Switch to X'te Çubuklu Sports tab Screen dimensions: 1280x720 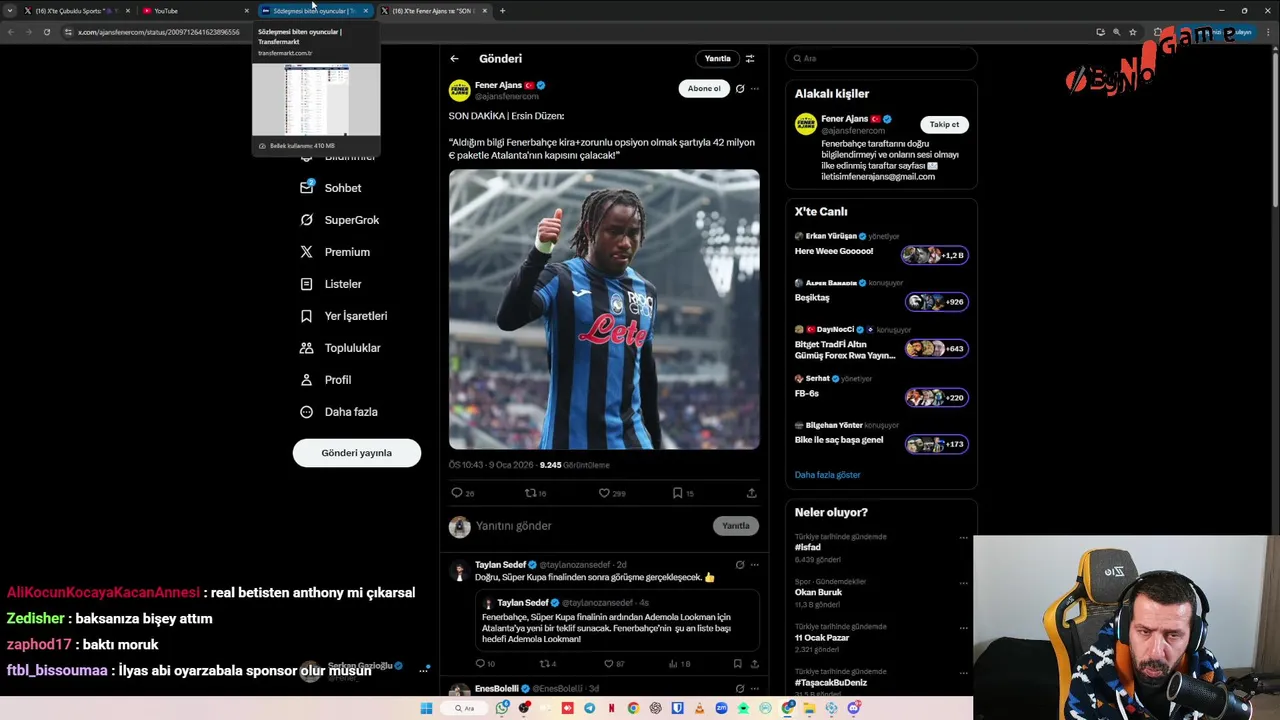[75, 11]
